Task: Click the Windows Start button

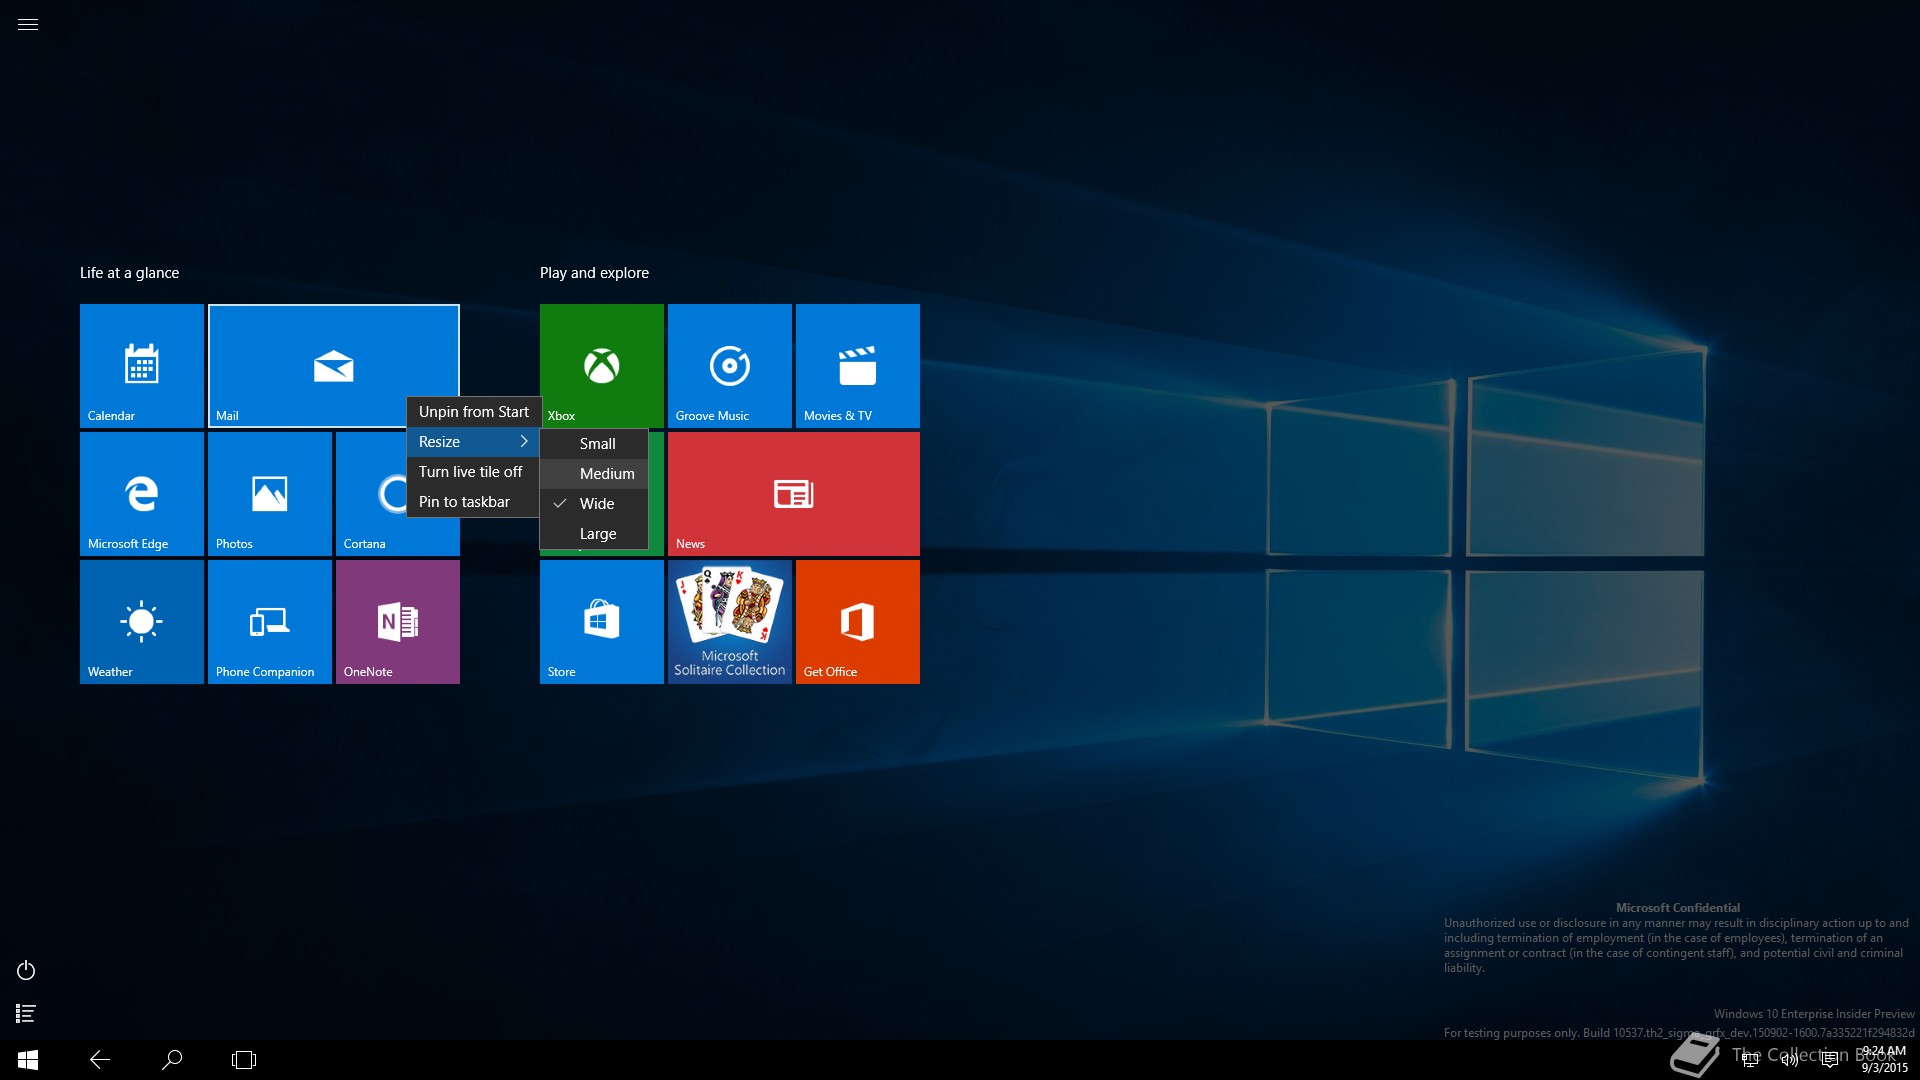Action: [x=28, y=1060]
